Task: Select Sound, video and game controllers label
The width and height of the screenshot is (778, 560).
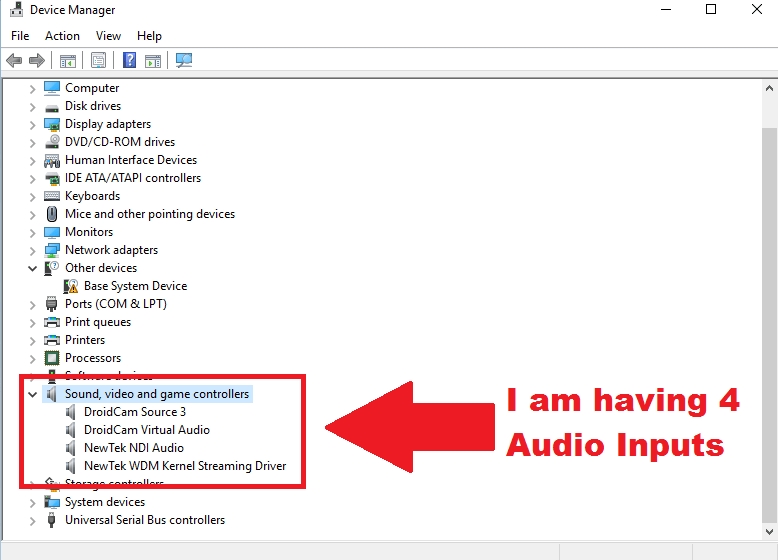Action: pyautogui.click(x=157, y=394)
